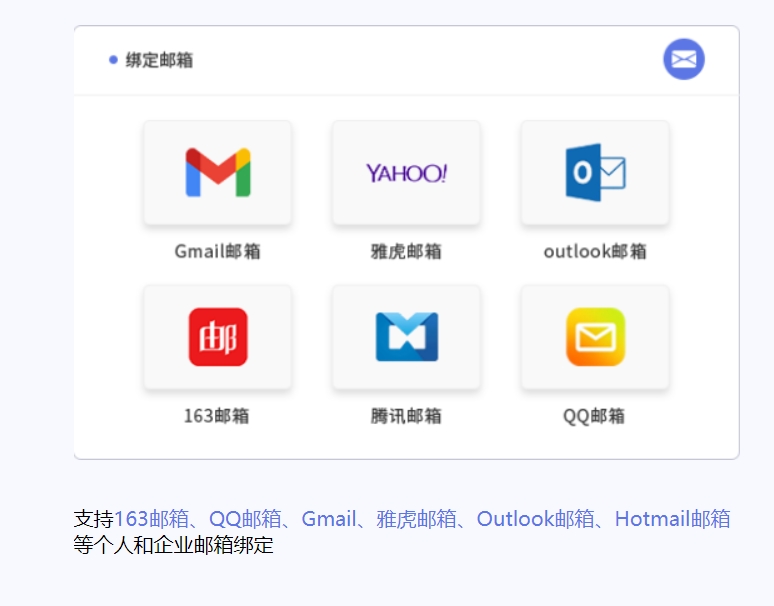Follow the Hotmail邮箱 link
This screenshot has height=606, width=774.
click(x=672, y=519)
